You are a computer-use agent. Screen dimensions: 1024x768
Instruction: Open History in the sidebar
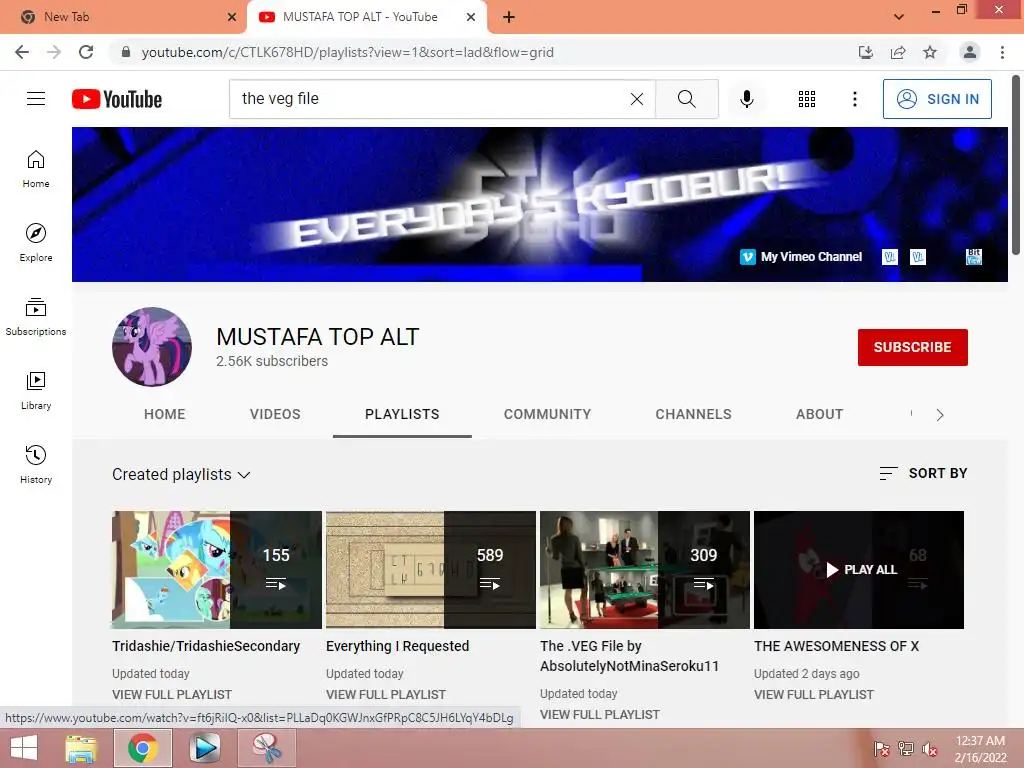36,464
